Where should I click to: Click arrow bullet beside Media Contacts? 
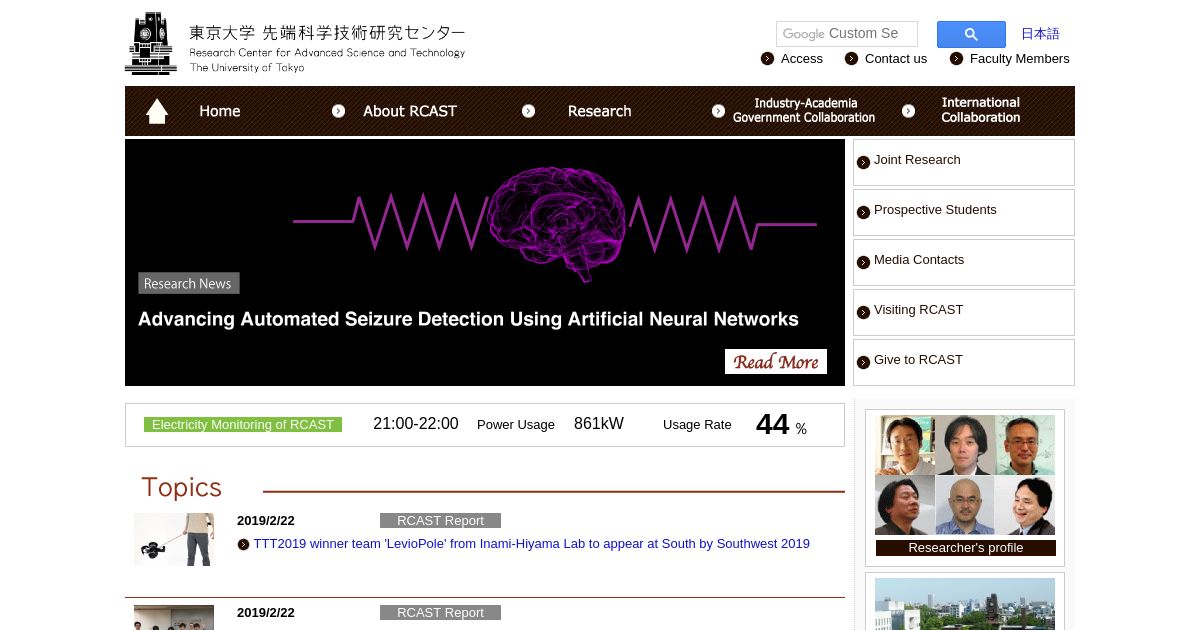pyautogui.click(x=864, y=262)
